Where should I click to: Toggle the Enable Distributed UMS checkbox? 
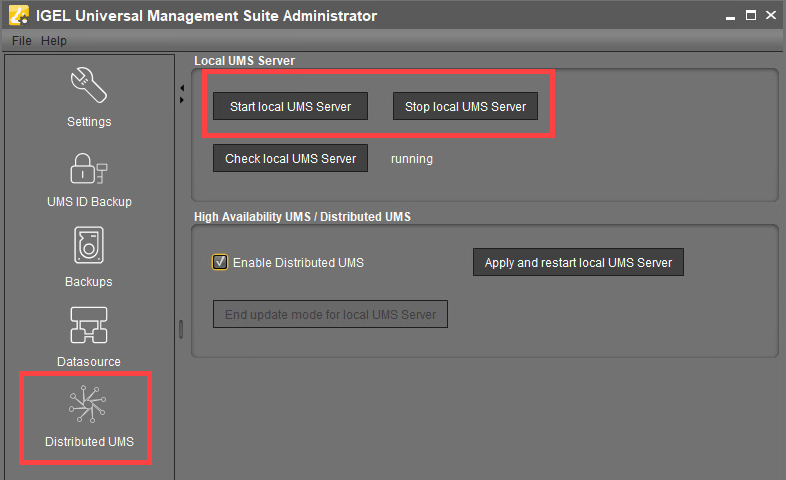click(x=220, y=263)
